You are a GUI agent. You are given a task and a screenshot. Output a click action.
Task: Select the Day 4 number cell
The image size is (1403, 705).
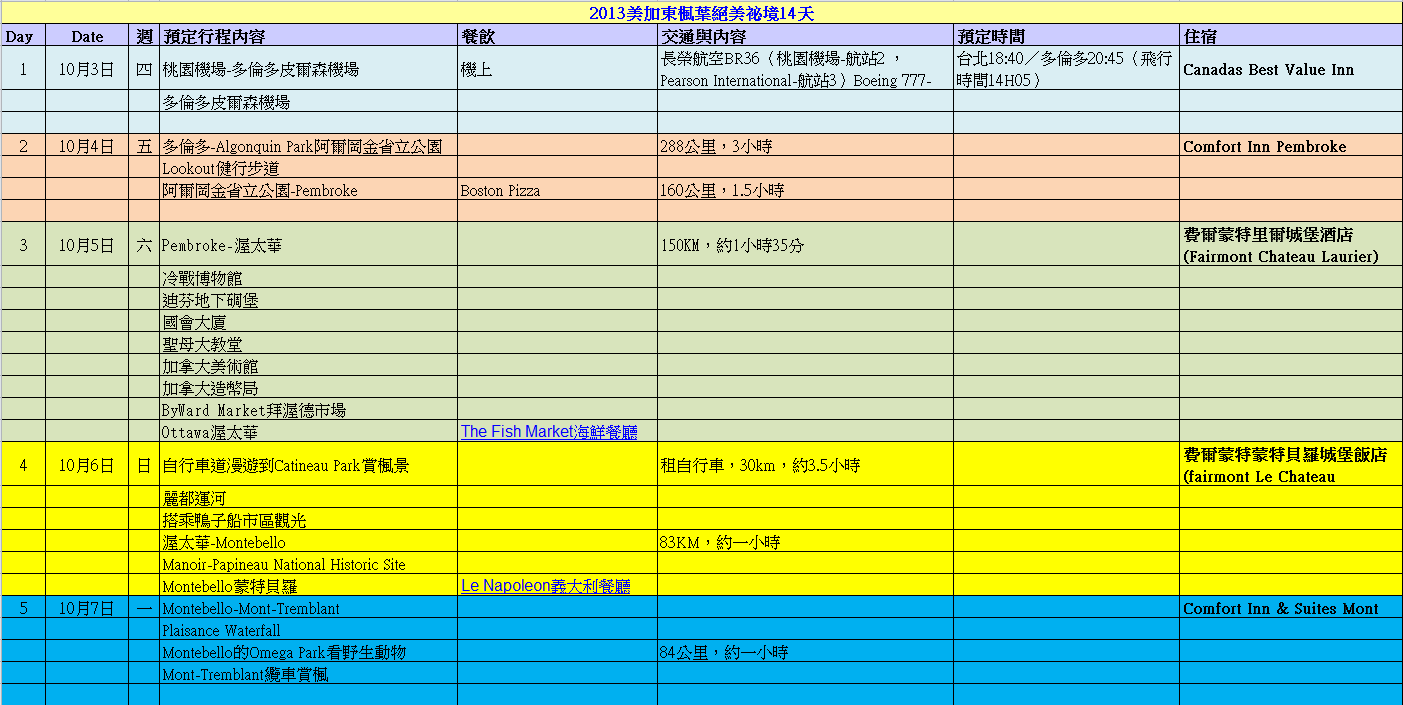pyautogui.click(x=23, y=465)
